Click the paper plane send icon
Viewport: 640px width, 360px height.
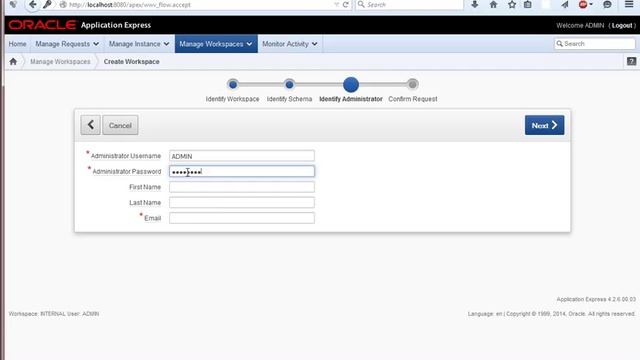point(564,4)
